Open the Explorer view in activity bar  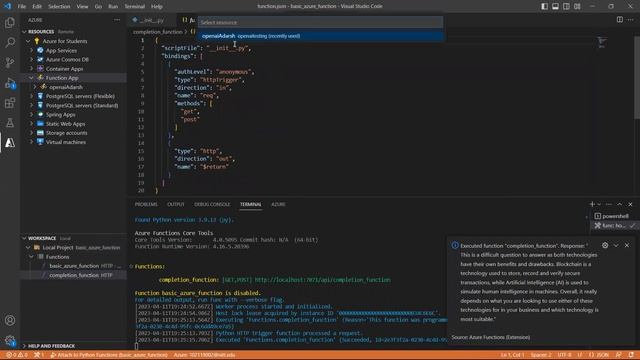click(x=10, y=22)
